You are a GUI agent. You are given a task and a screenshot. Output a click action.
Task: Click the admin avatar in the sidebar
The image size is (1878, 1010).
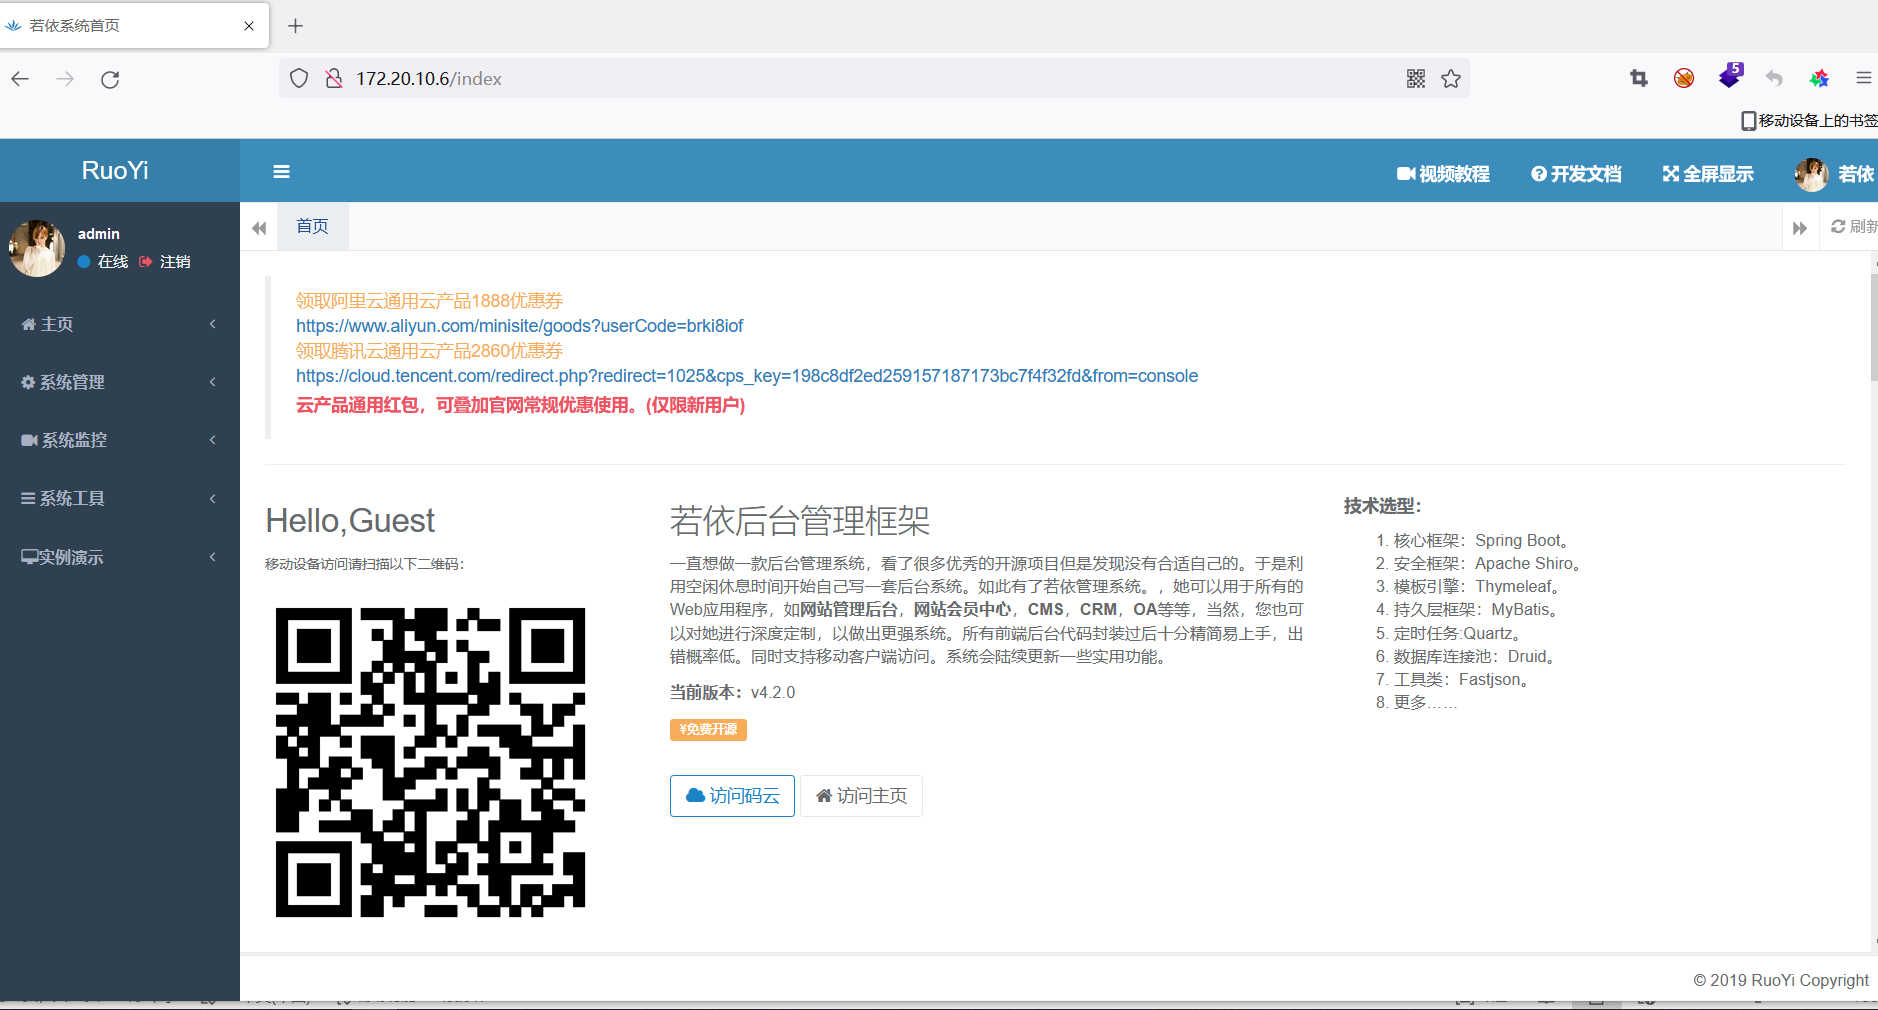click(37, 248)
